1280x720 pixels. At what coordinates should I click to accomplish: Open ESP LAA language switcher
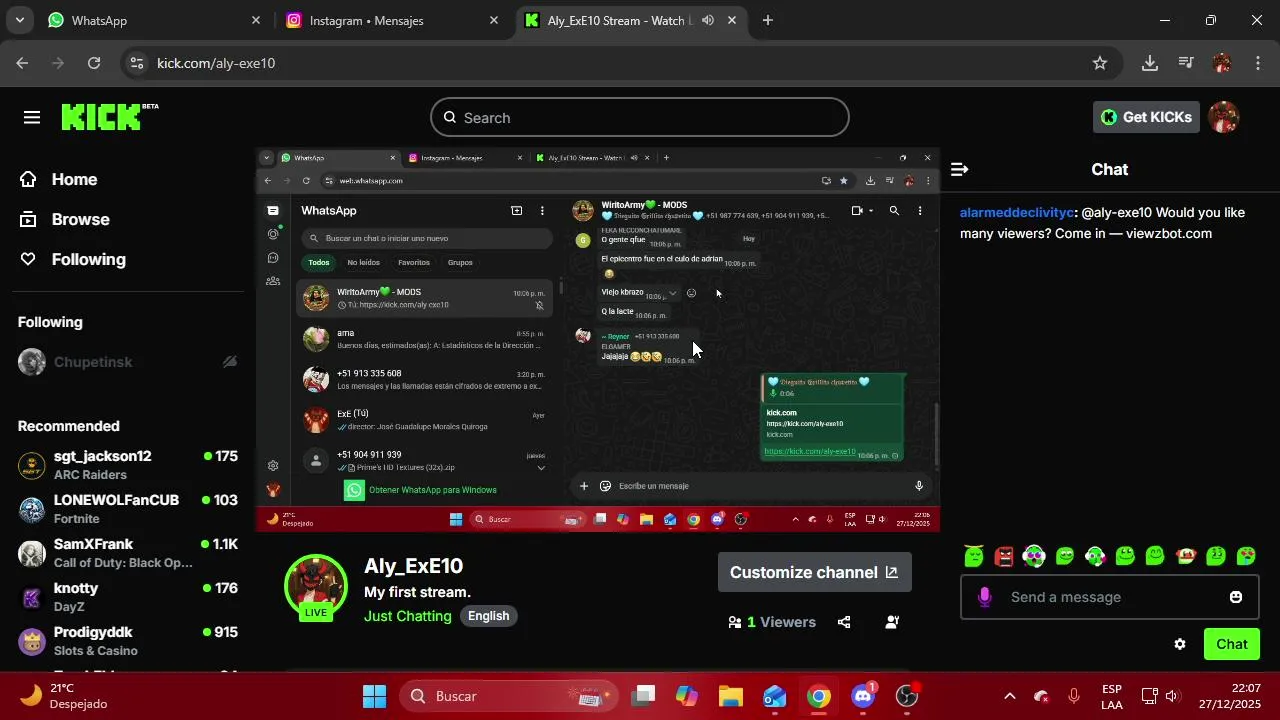pos(1112,696)
